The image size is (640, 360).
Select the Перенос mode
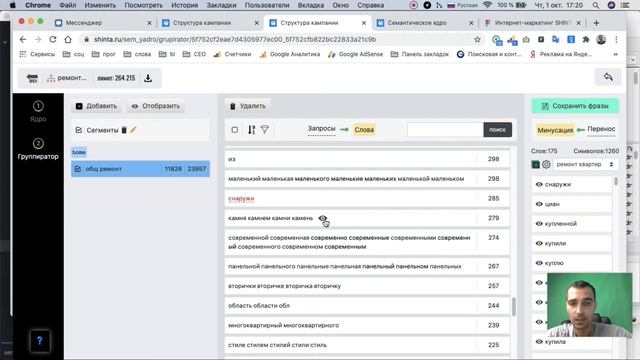point(602,129)
